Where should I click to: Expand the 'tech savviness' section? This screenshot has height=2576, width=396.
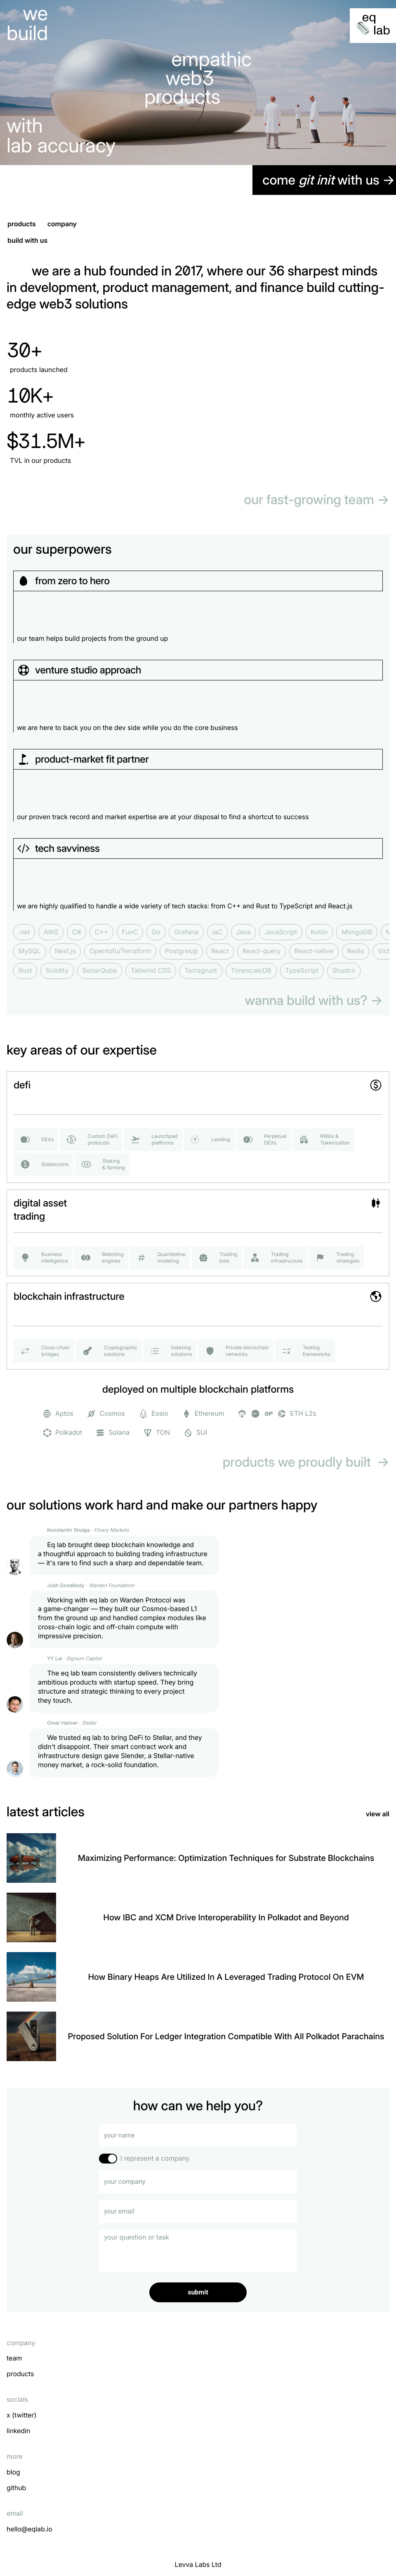pyautogui.click(x=198, y=848)
